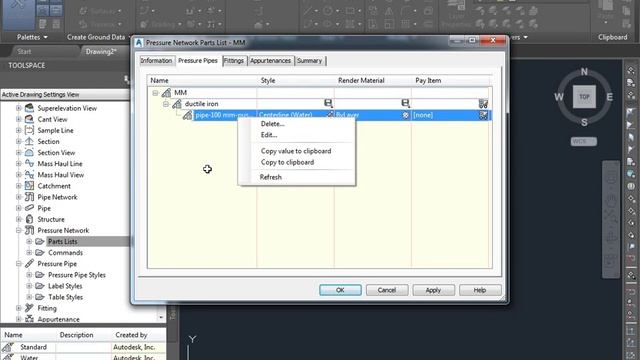Click the Pipe Network icon

[29, 197]
